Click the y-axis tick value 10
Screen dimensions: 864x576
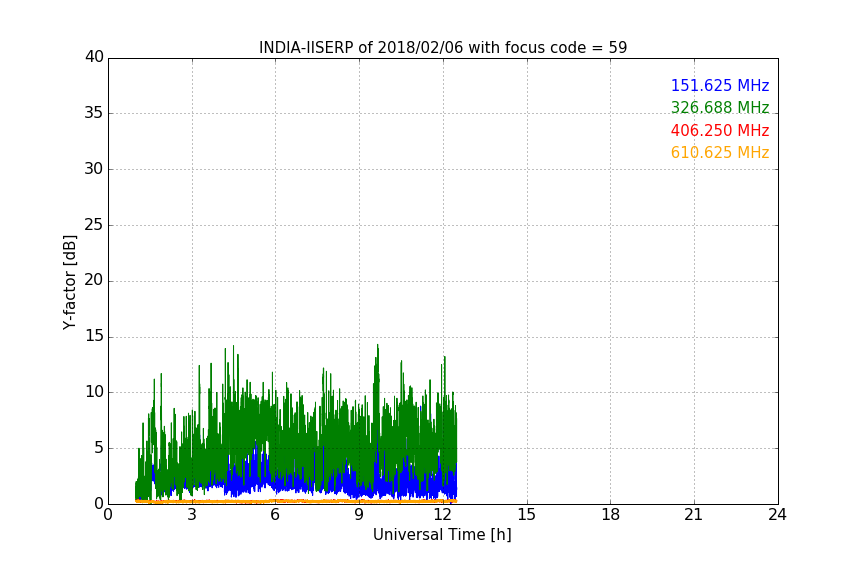point(94,392)
